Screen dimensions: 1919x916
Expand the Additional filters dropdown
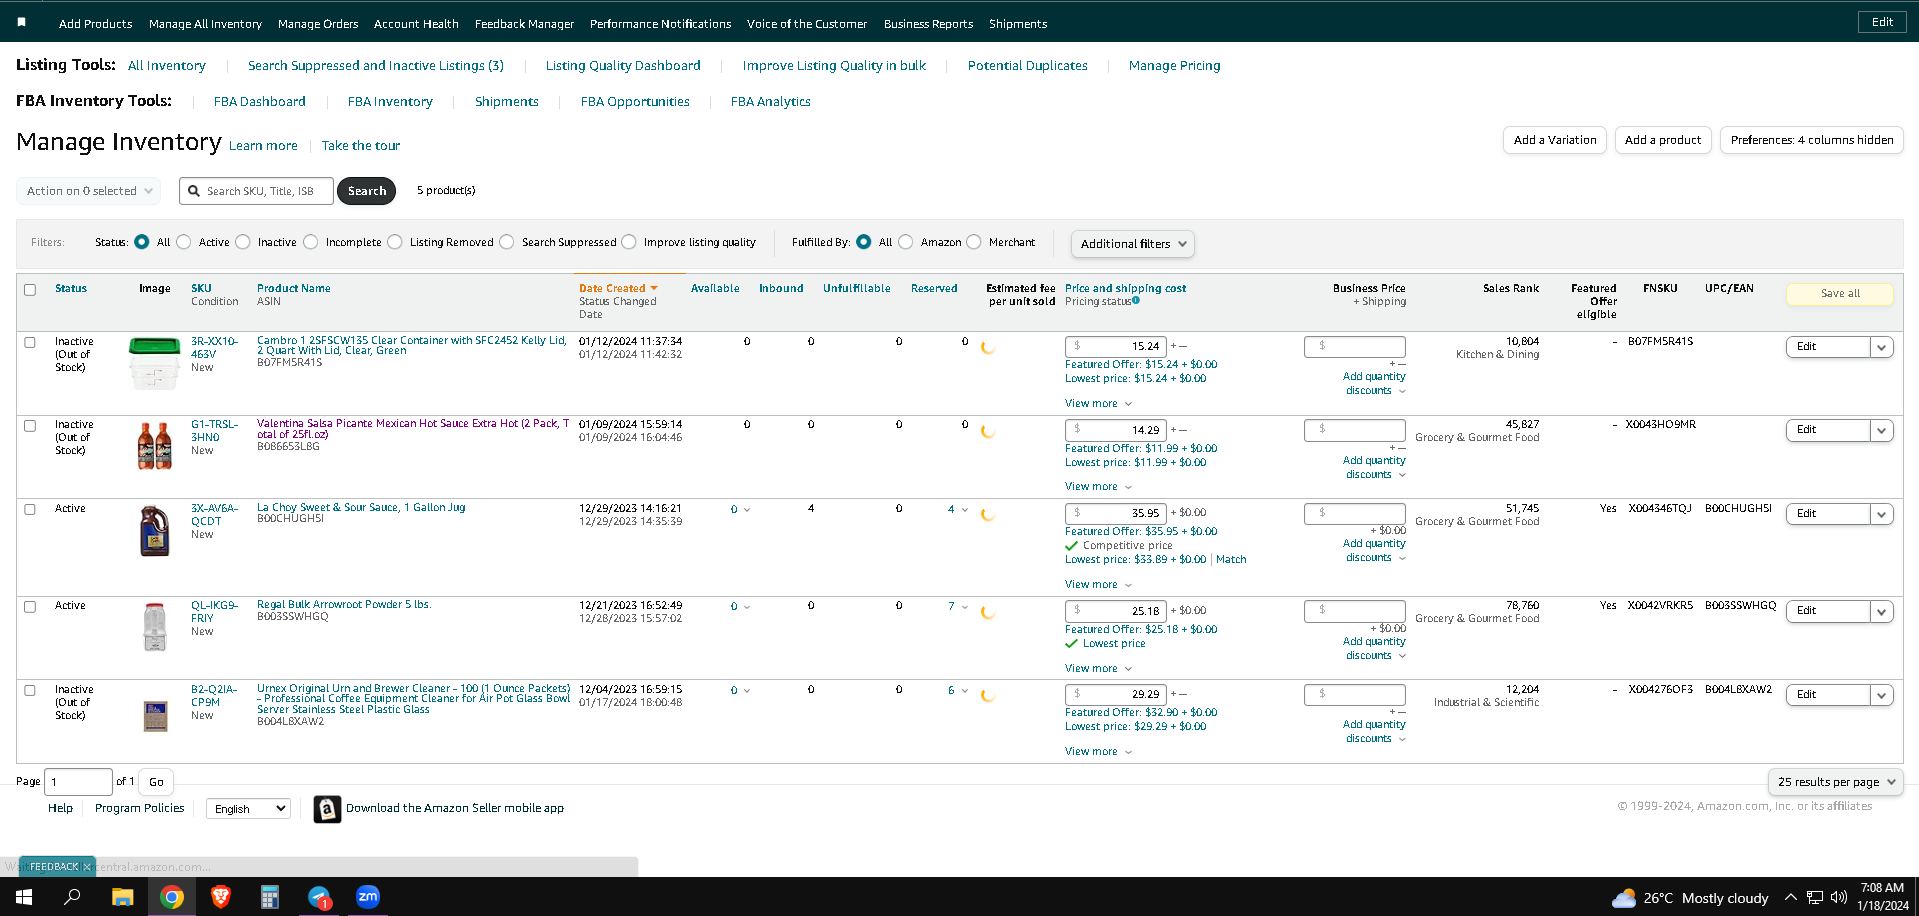pyautogui.click(x=1132, y=244)
